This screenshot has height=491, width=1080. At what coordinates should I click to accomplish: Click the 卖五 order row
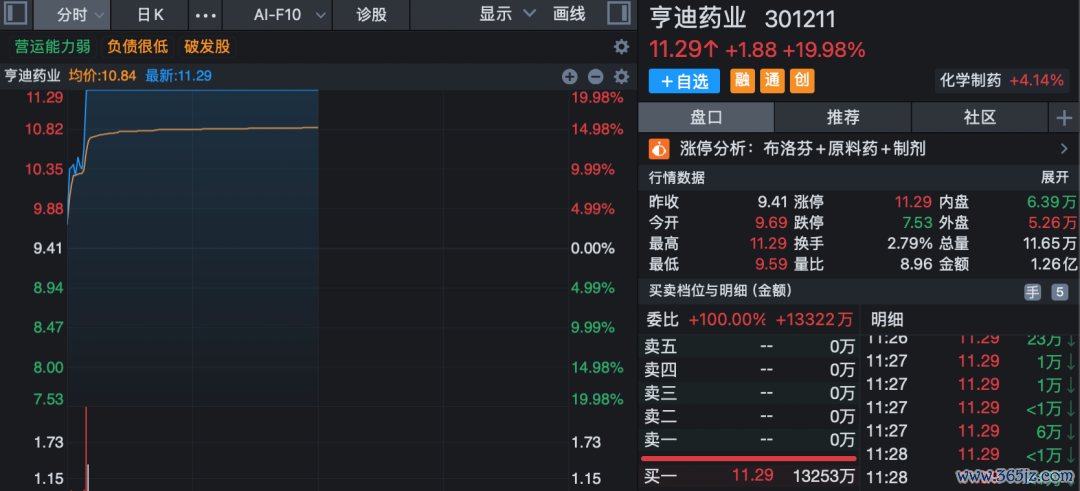pos(749,346)
